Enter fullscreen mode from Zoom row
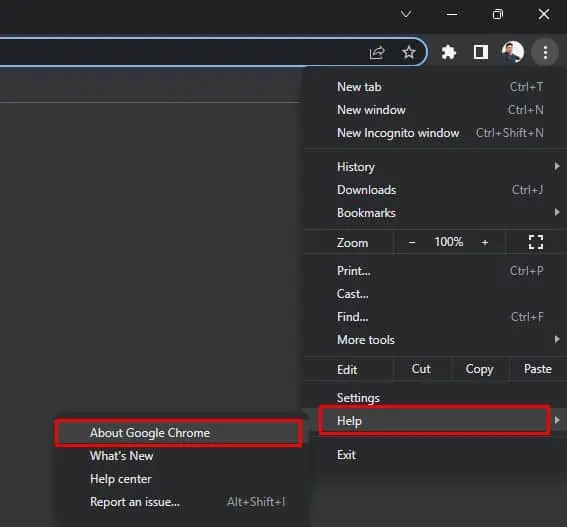Viewport: 567px width, 527px height. pyautogui.click(x=536, y=242)
